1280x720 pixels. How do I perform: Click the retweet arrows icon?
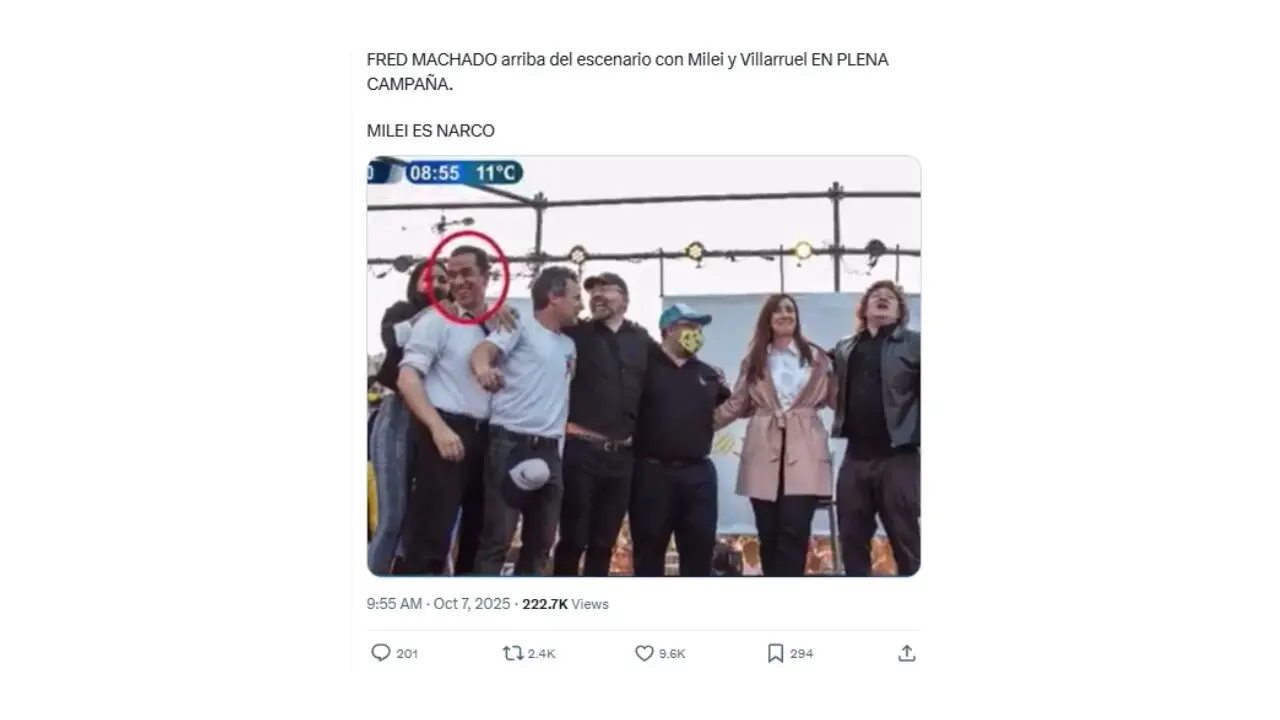click(513, 653)
